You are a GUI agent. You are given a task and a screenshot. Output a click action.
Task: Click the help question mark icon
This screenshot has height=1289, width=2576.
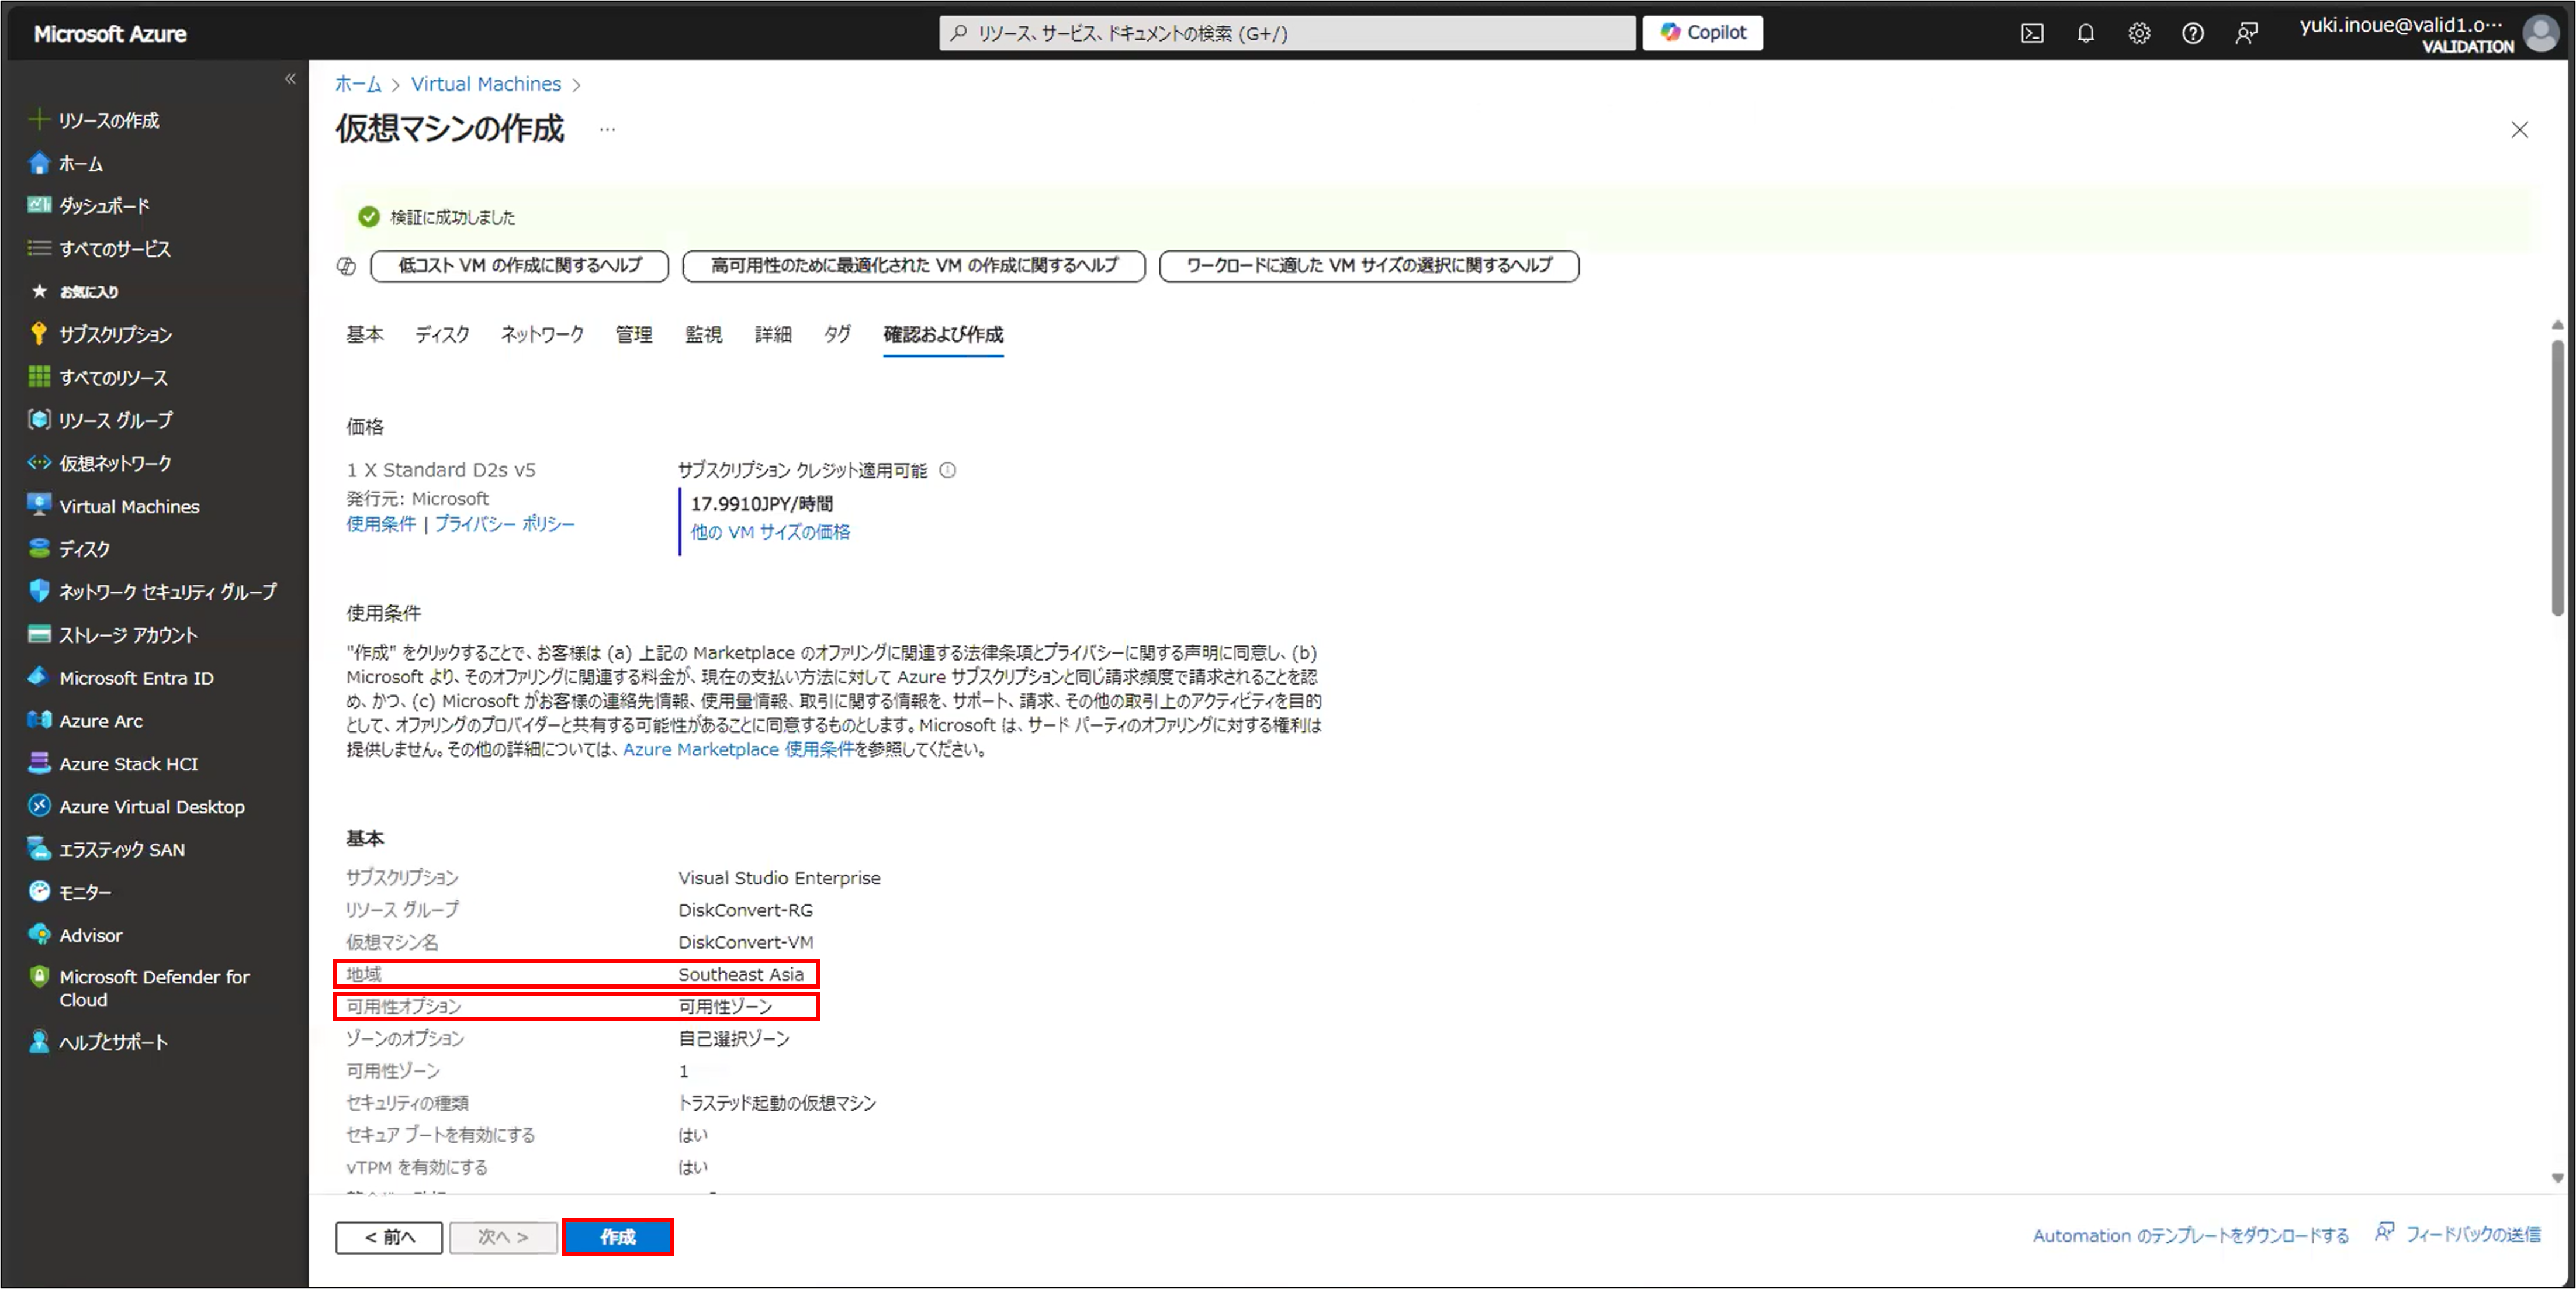[x=2192, y=34]
